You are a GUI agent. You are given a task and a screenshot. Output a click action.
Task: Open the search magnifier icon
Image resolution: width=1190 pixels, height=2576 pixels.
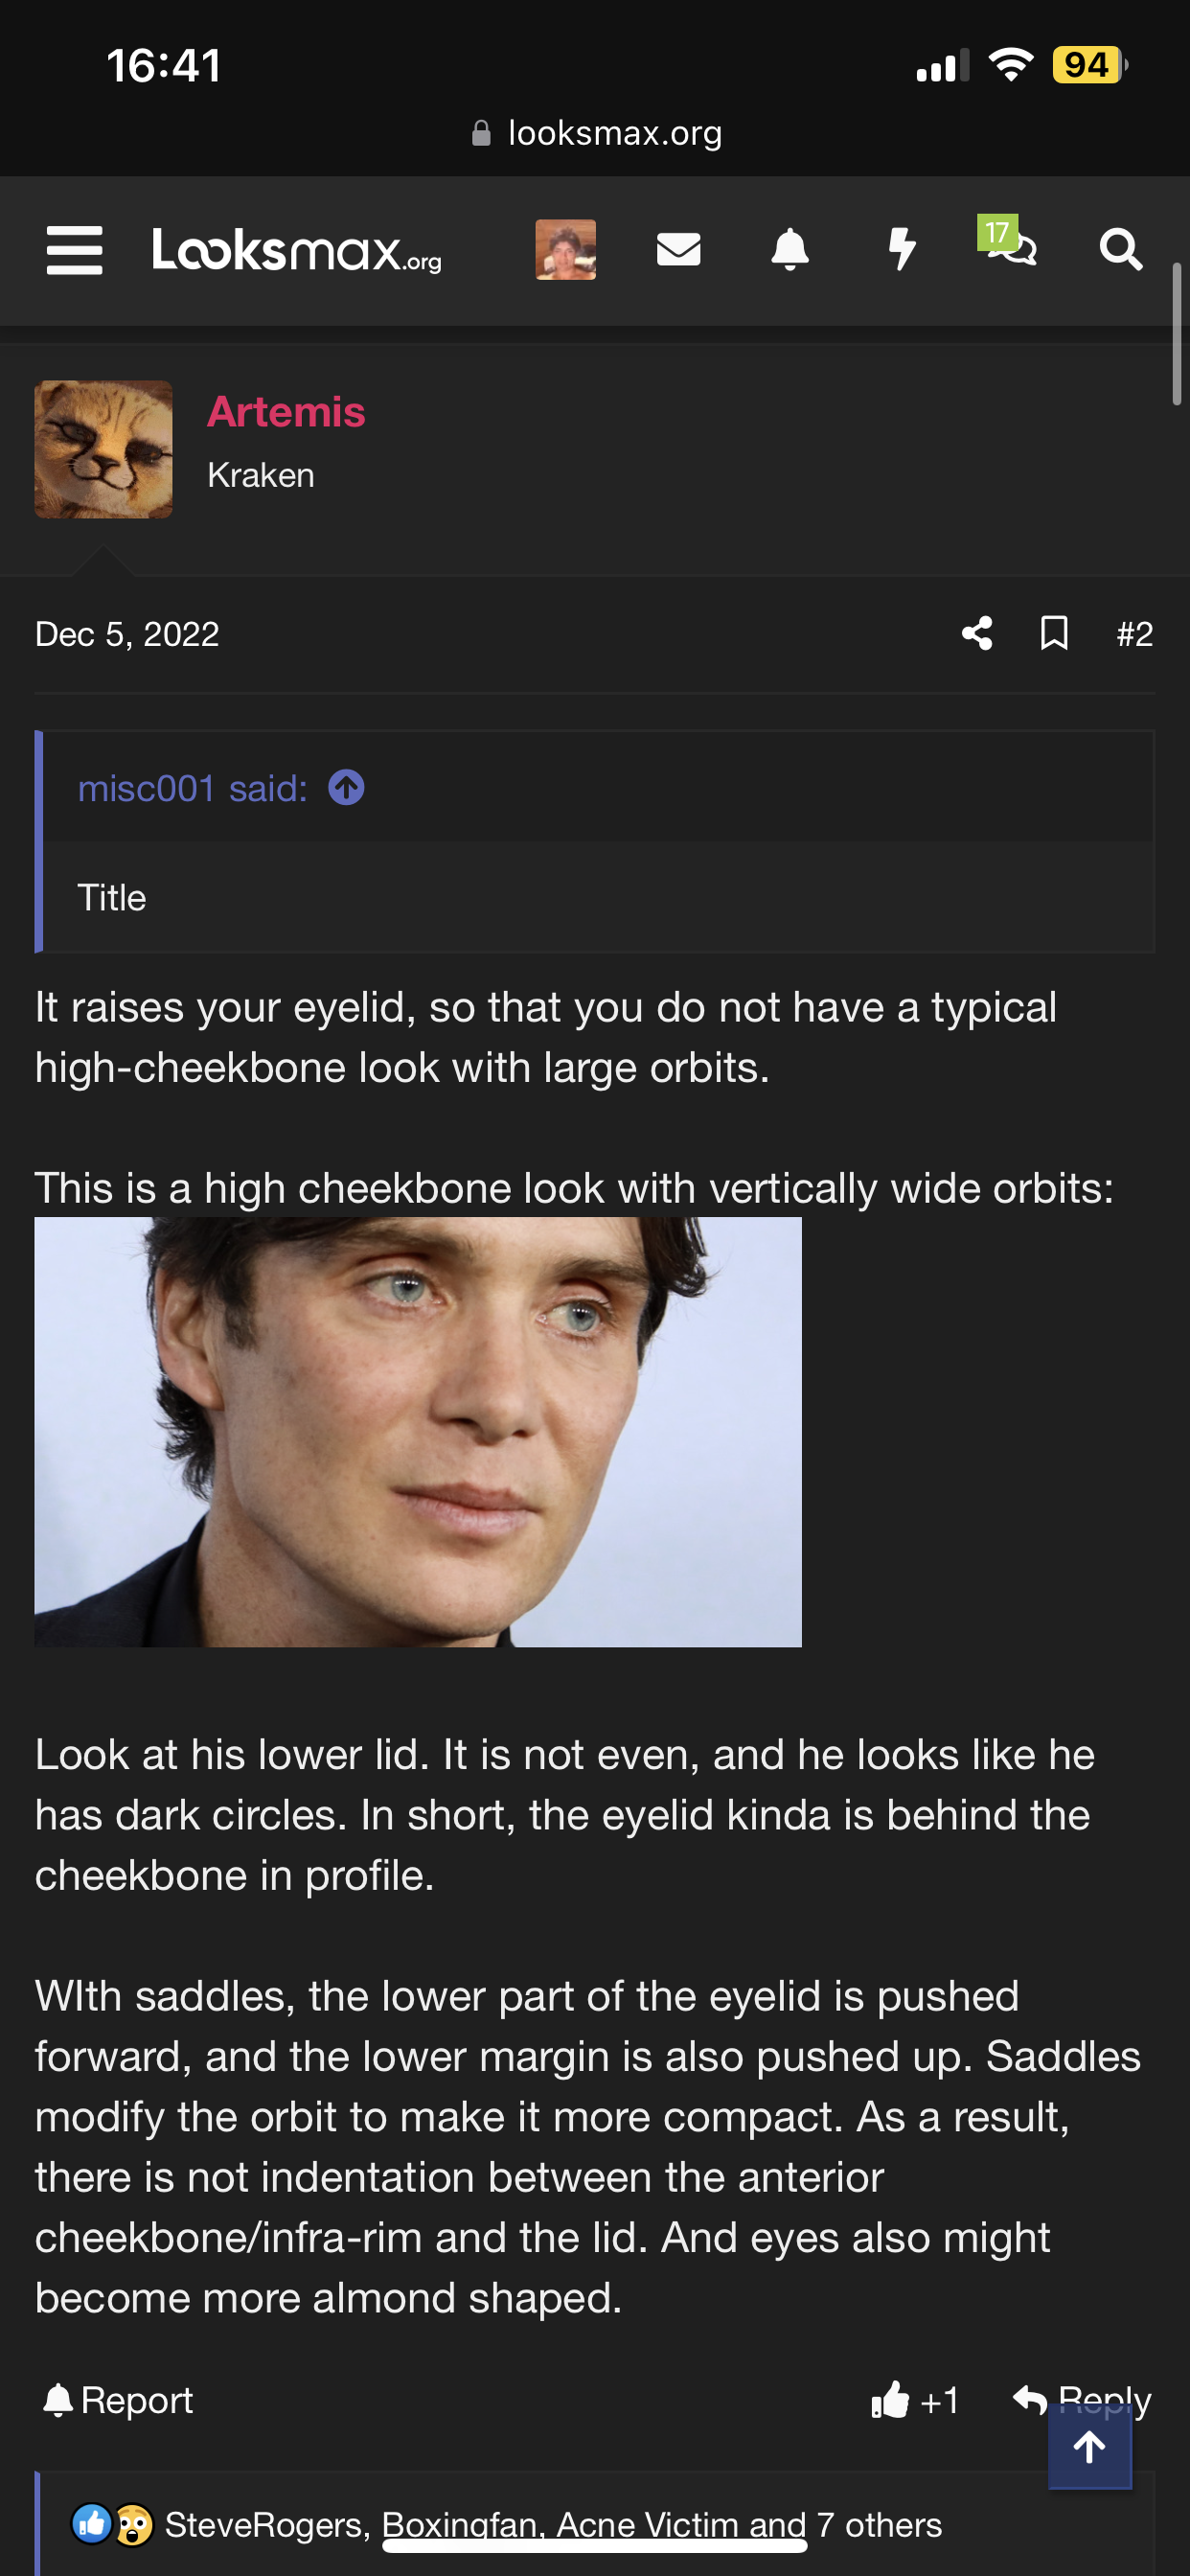pyautogui.click(x=1120, y=250)
